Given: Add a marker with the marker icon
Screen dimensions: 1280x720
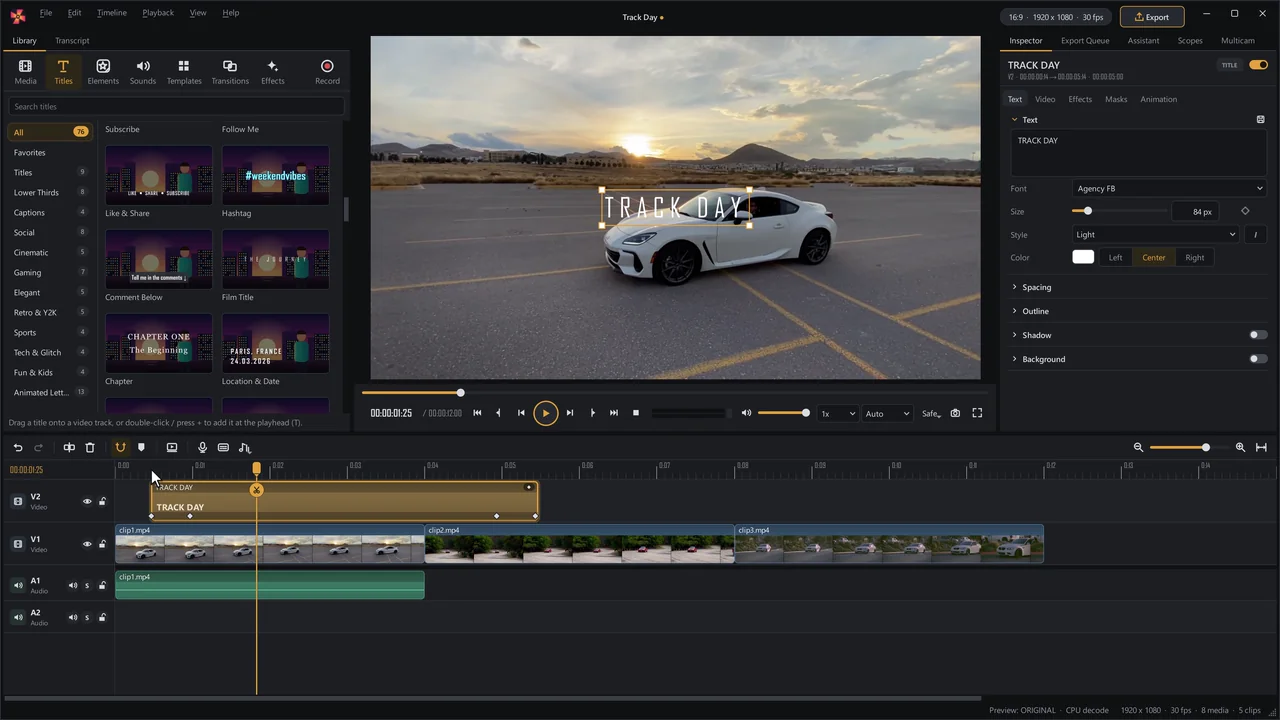Looking at the screenshot, I should coord(141,448).
